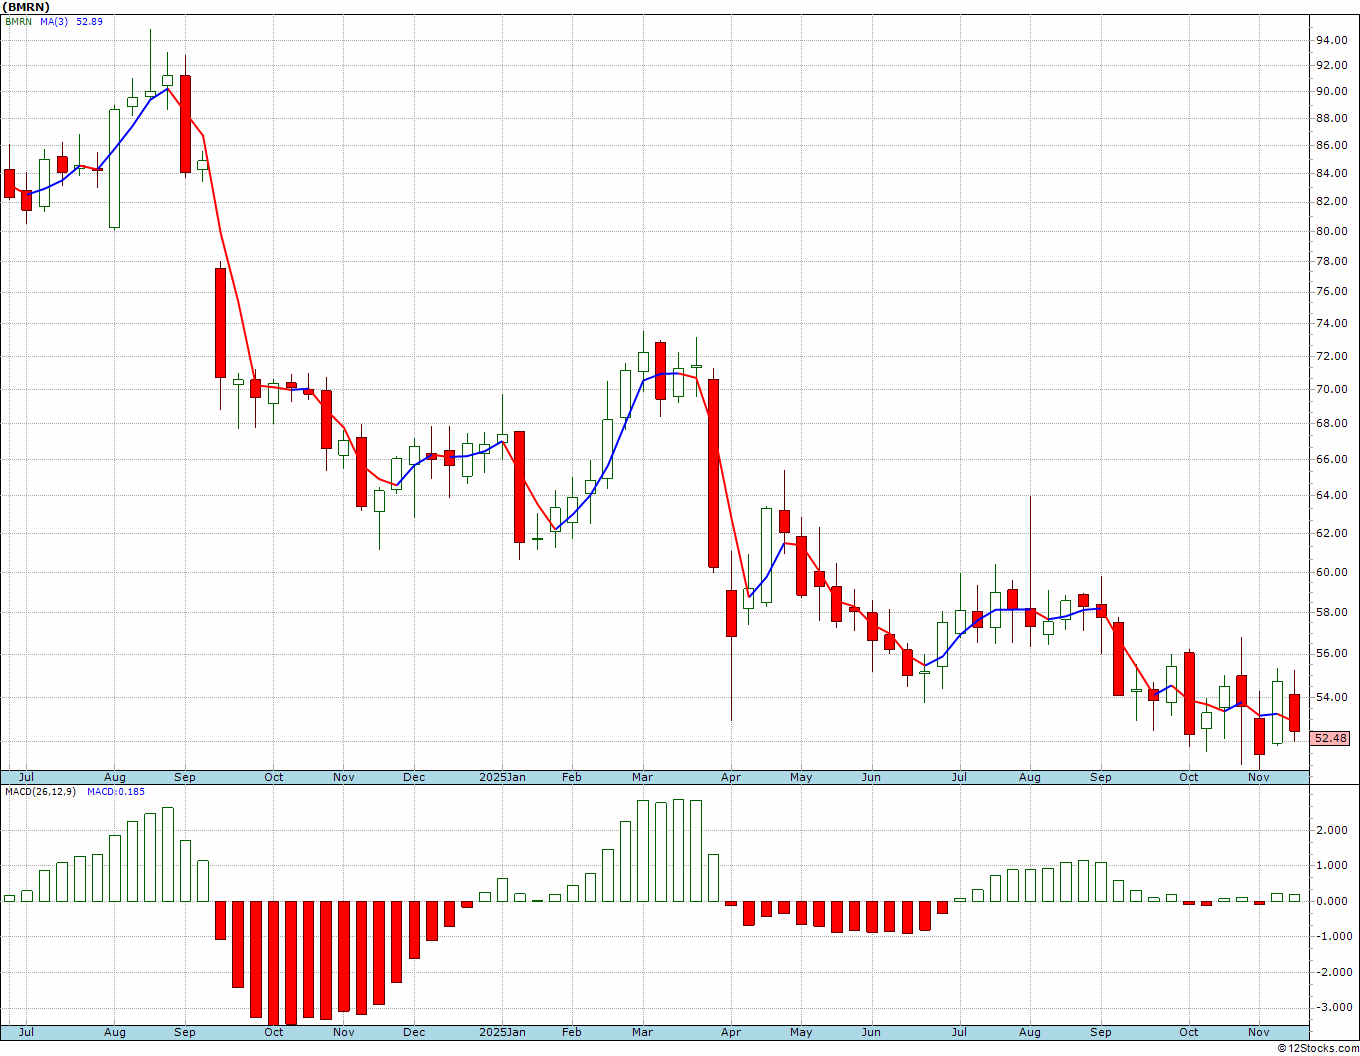
Task: Click the 70.00 price axis label
Action: click(x=1331, y=389)
